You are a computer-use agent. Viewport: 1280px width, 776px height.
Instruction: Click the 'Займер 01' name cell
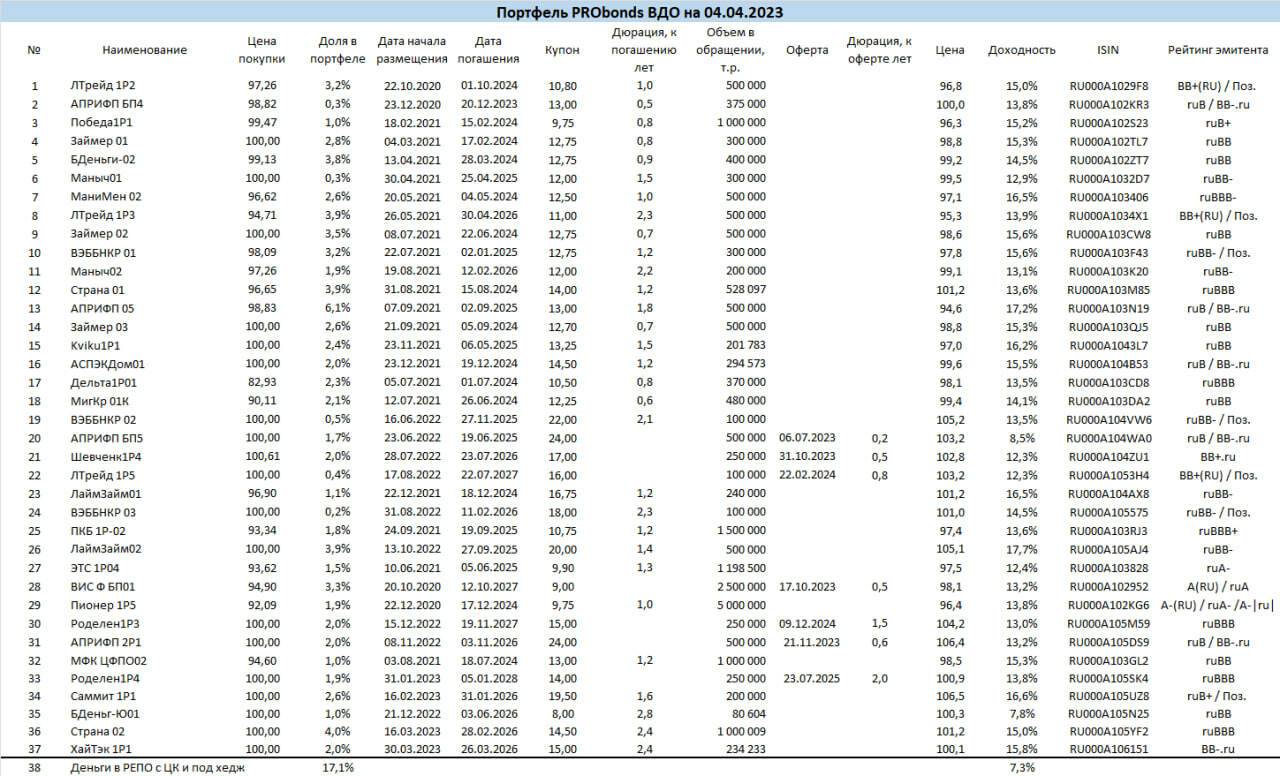(x=99, y=141)
